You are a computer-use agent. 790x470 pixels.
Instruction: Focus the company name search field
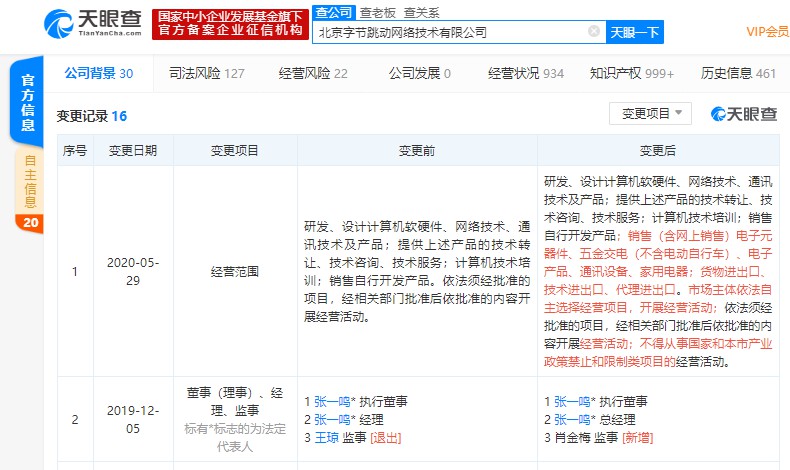point(451,32)
